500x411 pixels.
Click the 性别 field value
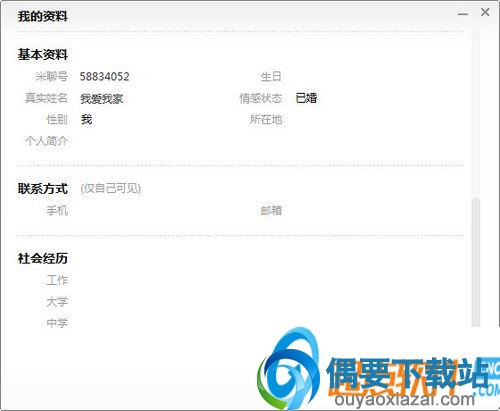point(86,119)
